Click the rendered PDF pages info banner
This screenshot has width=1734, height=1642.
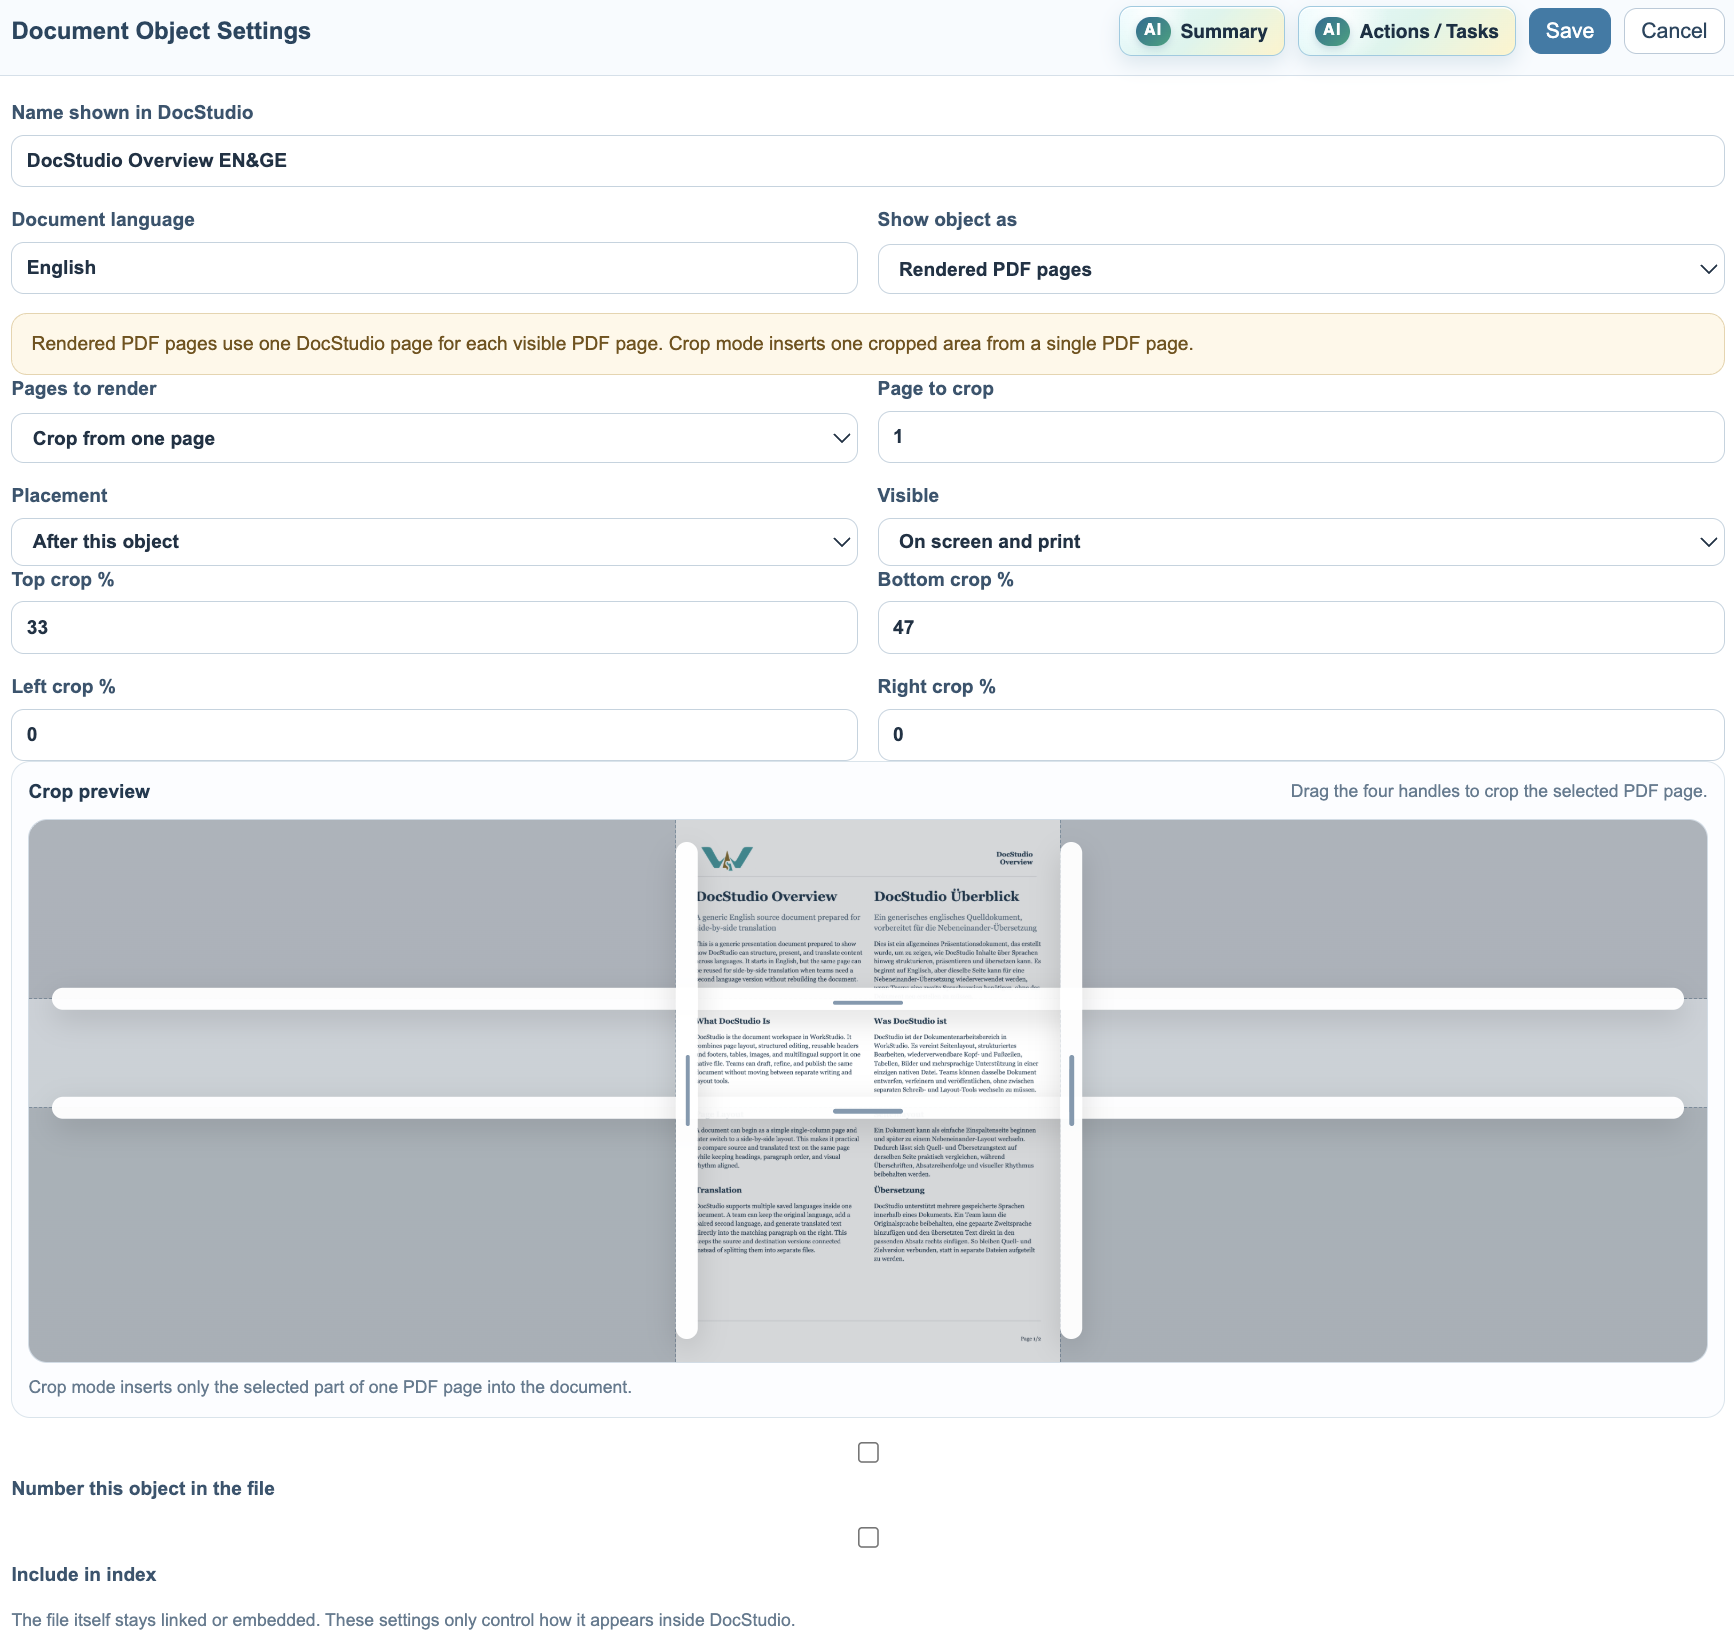867,344
